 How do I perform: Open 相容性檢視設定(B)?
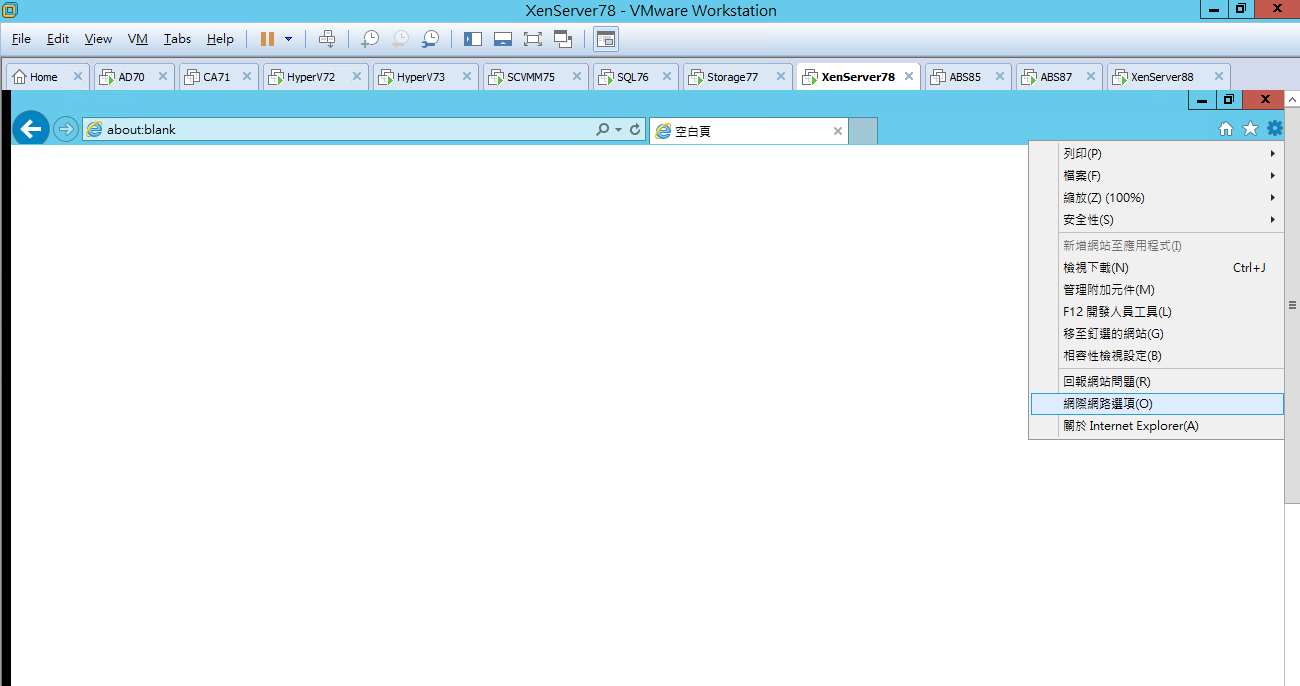pyautogui.click(x=1156, y=356)
